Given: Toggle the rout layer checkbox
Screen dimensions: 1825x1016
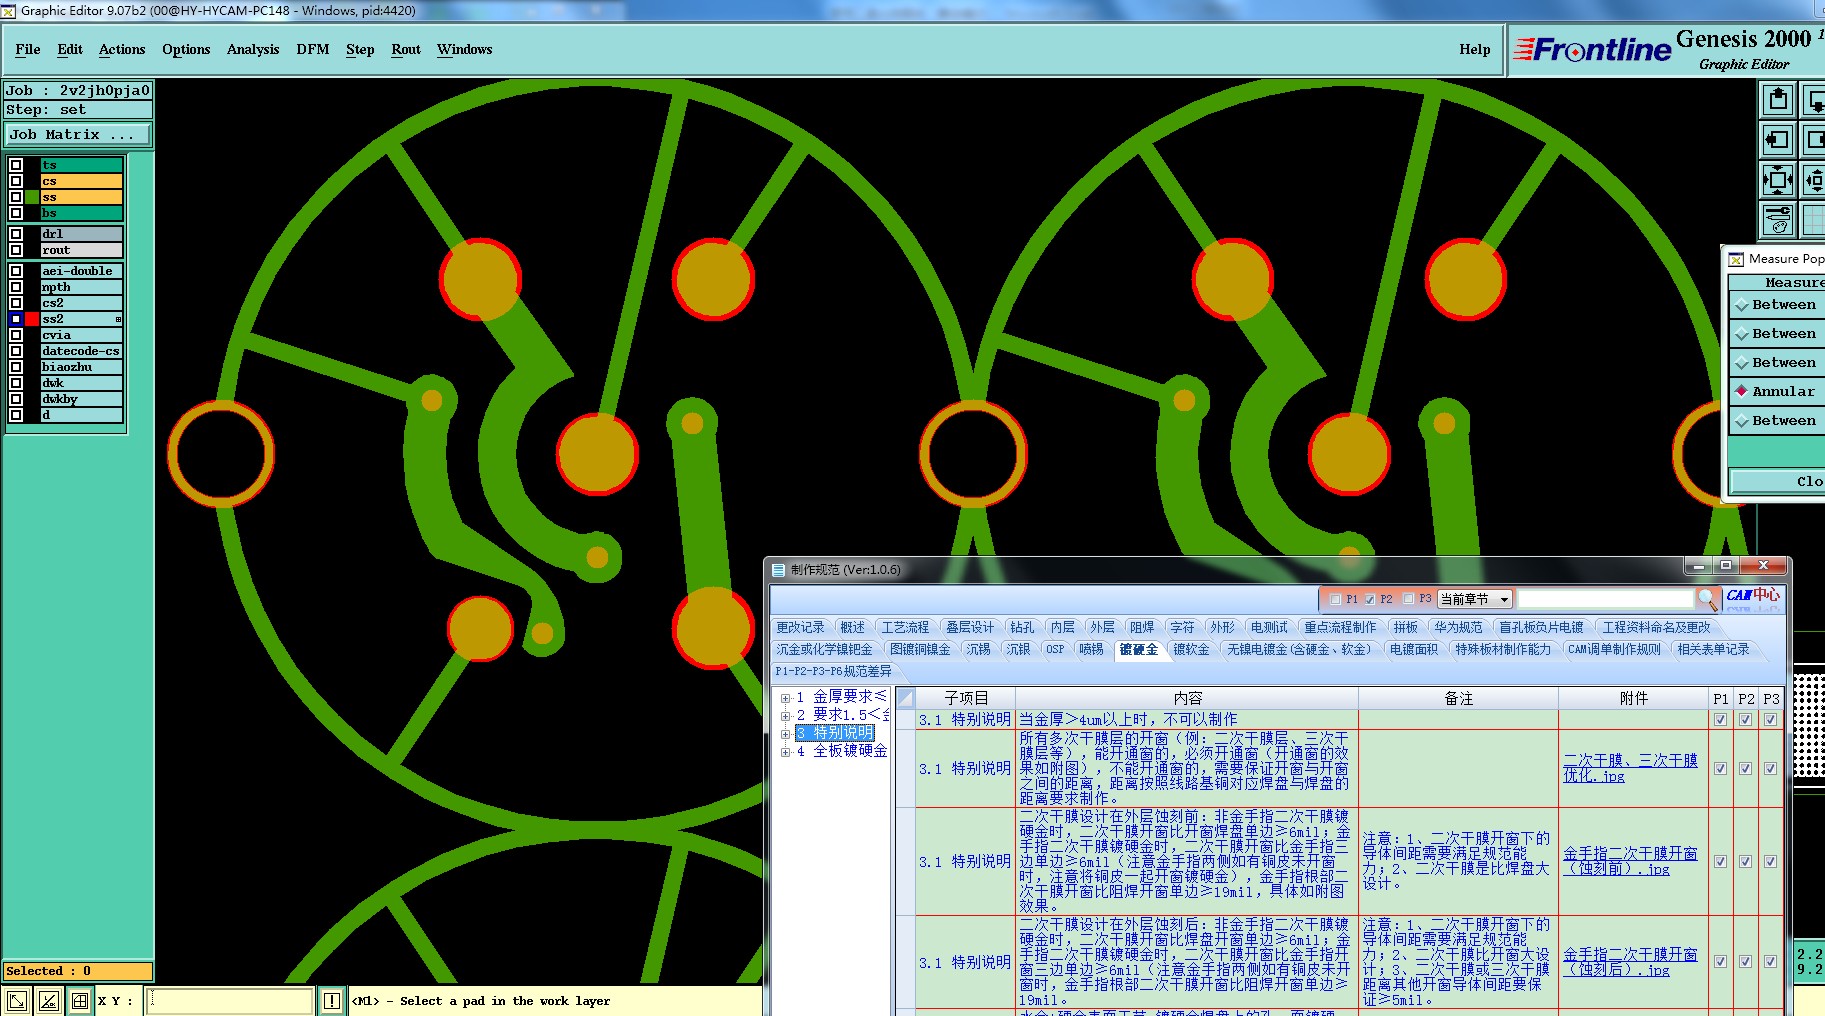Looking at the screenshot, I should click(x=16, y=250).
